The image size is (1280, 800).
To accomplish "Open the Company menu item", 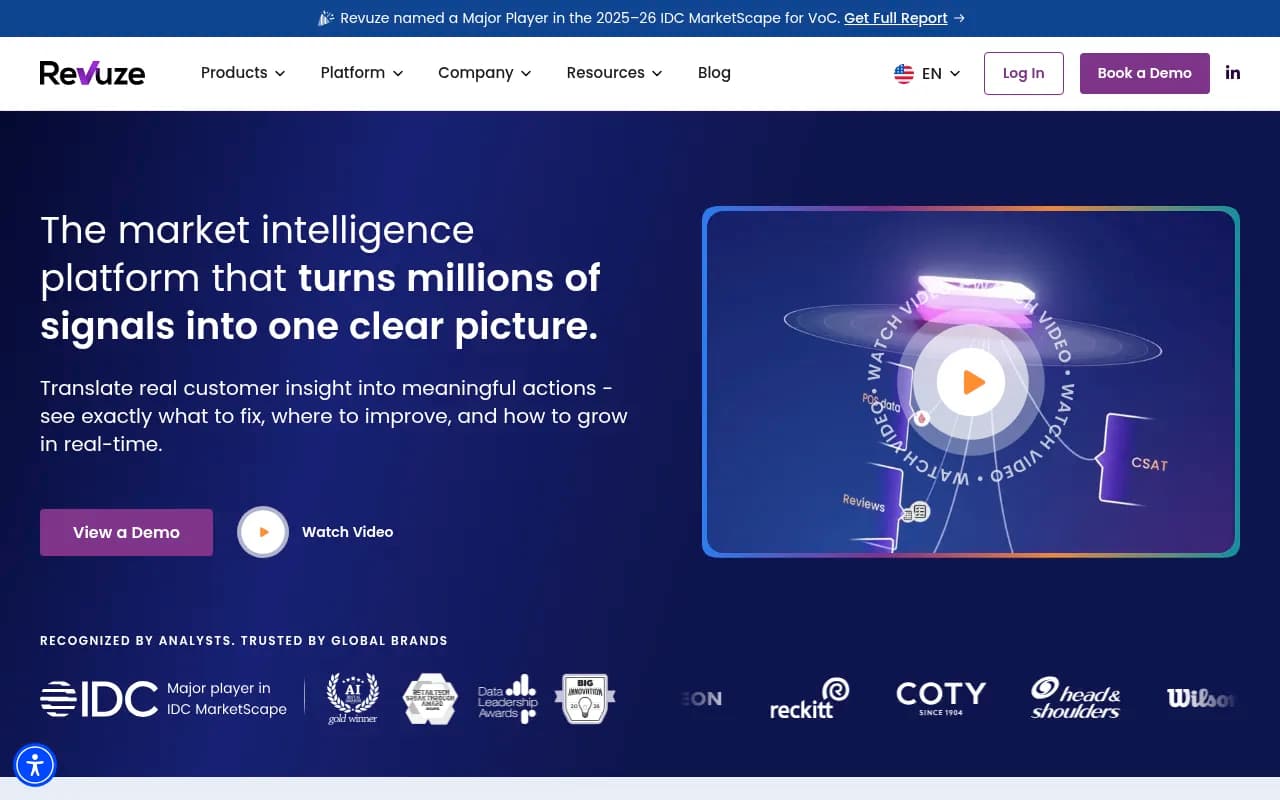I will [484, 72].
